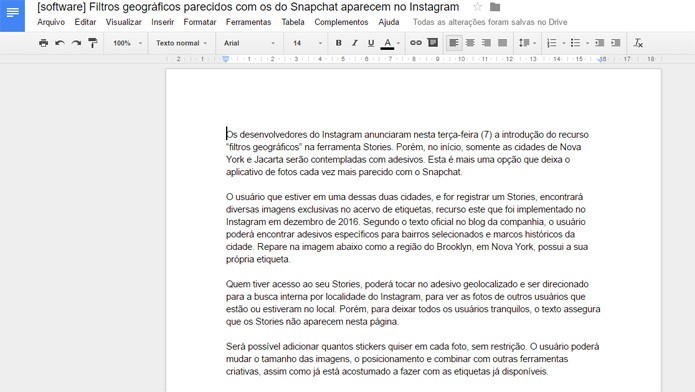This screenshot has width=695, height=392.
Task: Open the Formatar menu
Action: (200, 22)
